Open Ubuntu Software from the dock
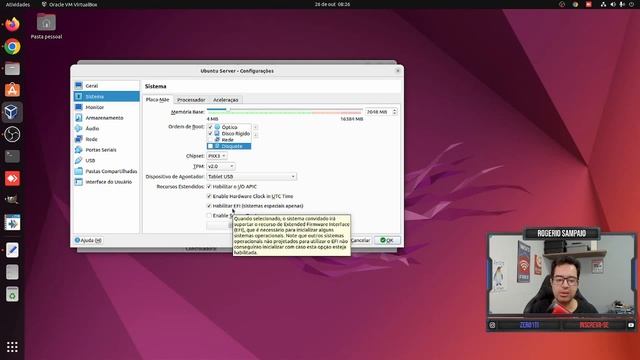 (x=12, y=90)
